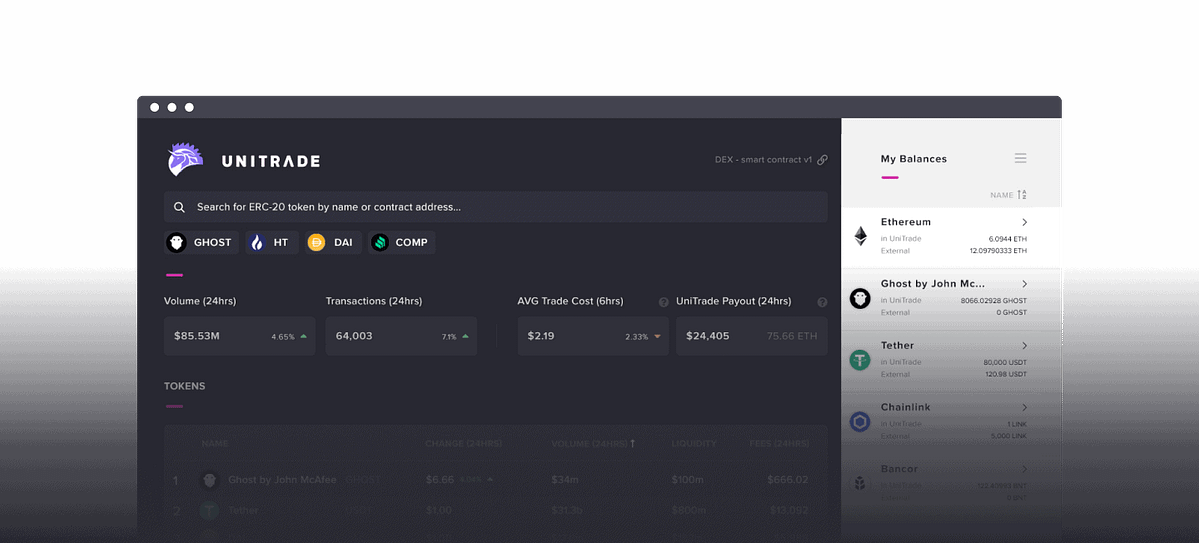Expand the Tether balance chevron
This screenshot has height=543, width=1199.
1025,346
